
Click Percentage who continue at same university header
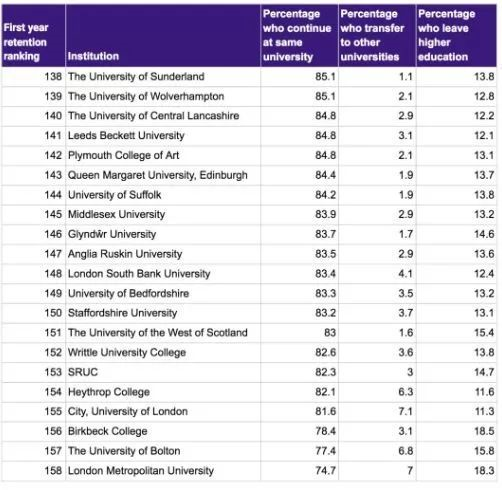coord(299,36)
